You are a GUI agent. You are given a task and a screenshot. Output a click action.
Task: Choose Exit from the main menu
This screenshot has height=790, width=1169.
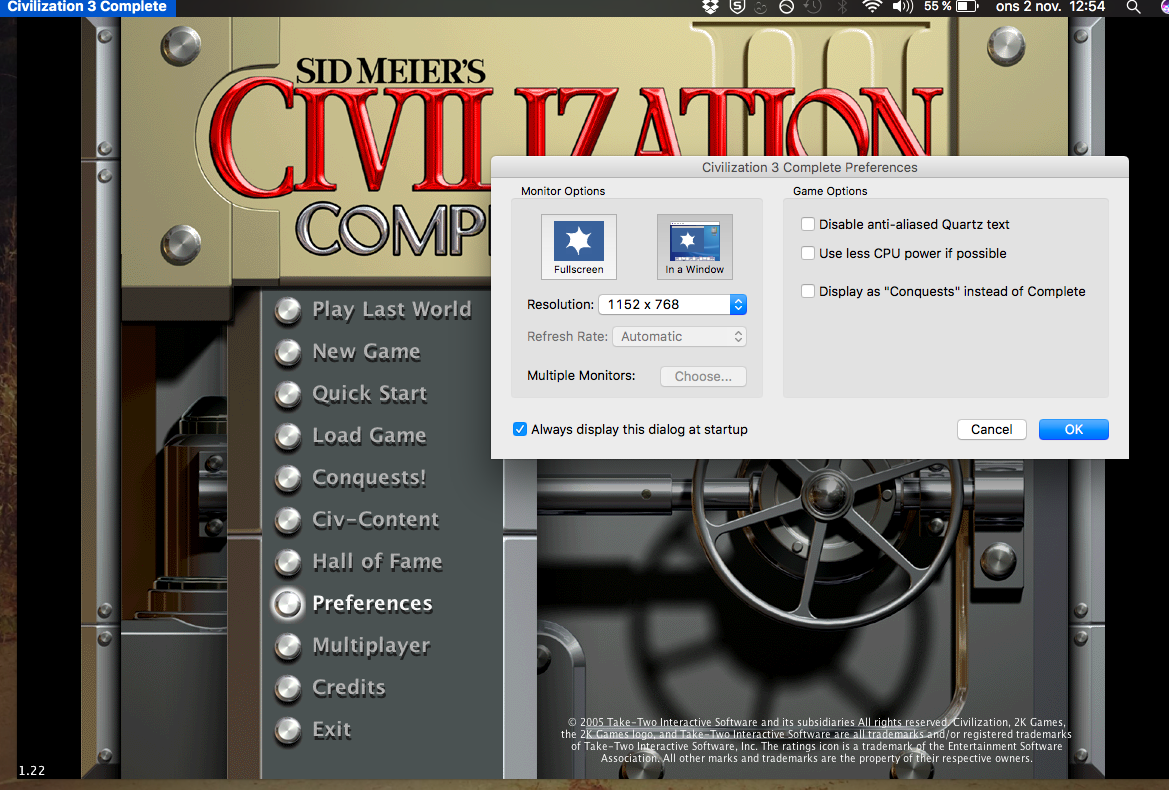click(x=332, y=730)
